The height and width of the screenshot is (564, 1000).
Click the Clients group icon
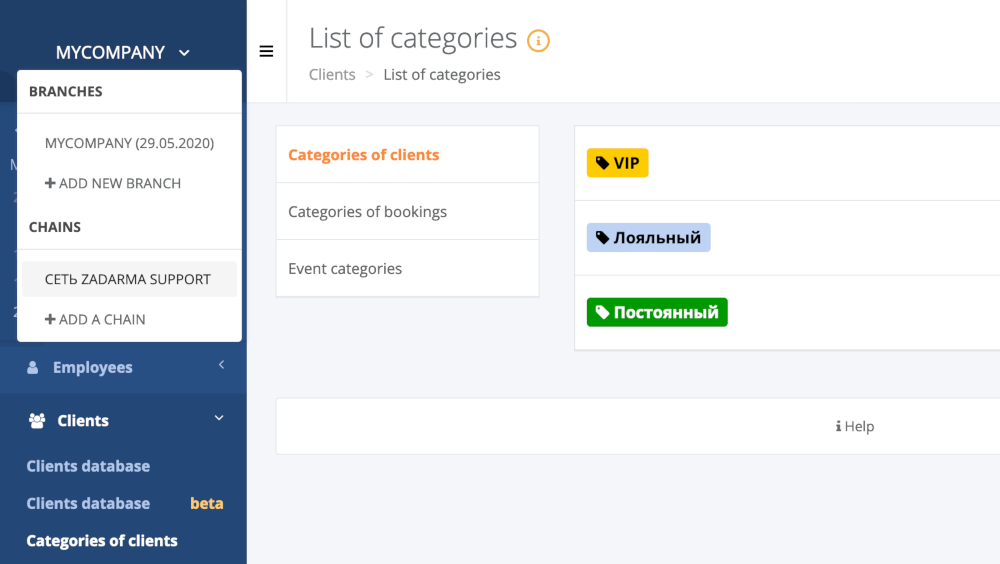pos(37,420)
